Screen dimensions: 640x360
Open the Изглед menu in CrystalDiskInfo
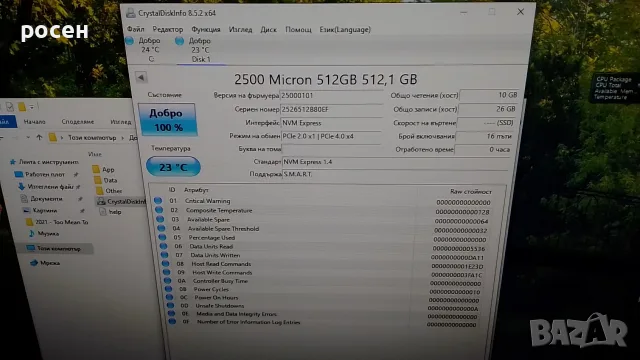pyautogui.click(x=240, y=29)
